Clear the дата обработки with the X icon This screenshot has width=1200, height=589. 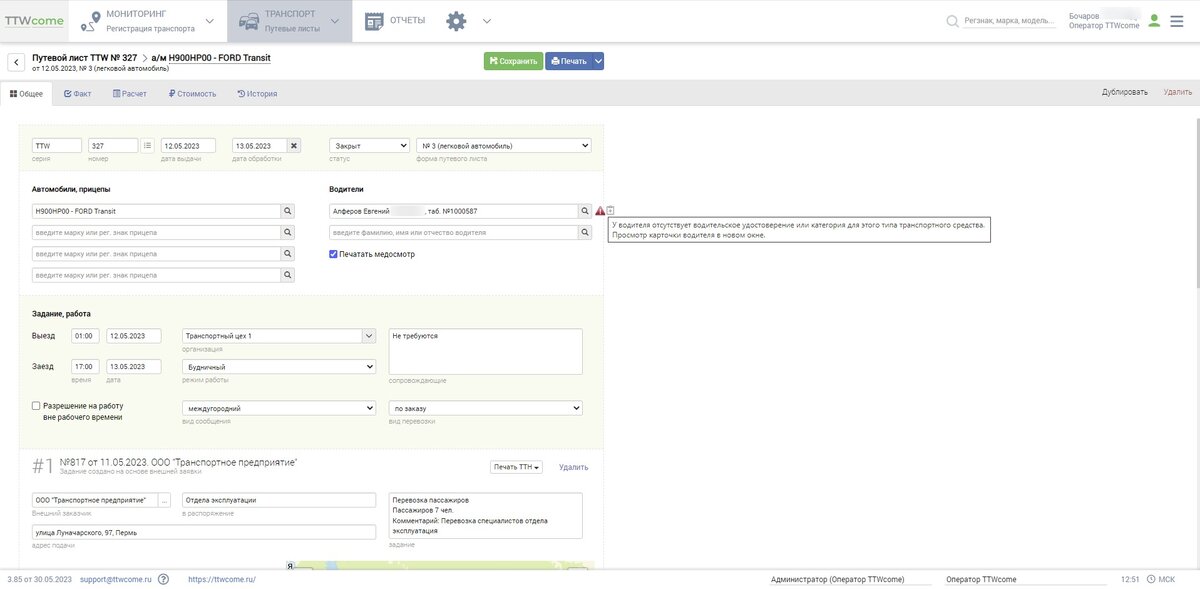294,145
